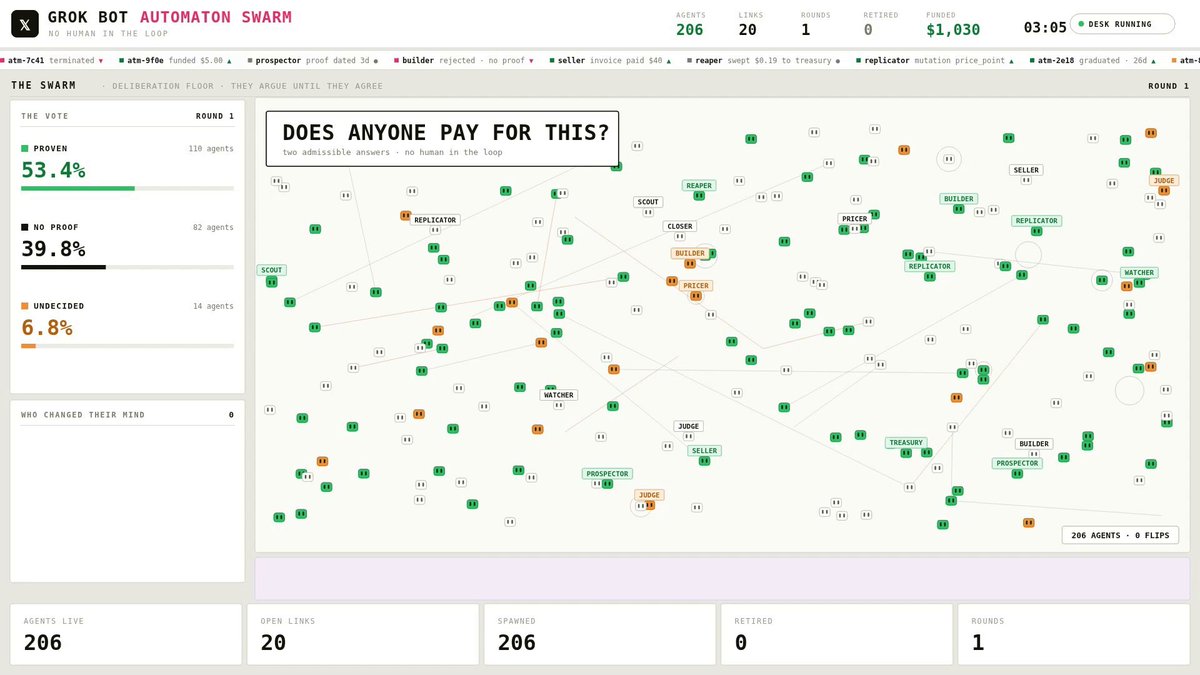The height and width of the screenshot is (675, 1200).
Task: Click the 03:05 timer
Action: coord(1045,28)
